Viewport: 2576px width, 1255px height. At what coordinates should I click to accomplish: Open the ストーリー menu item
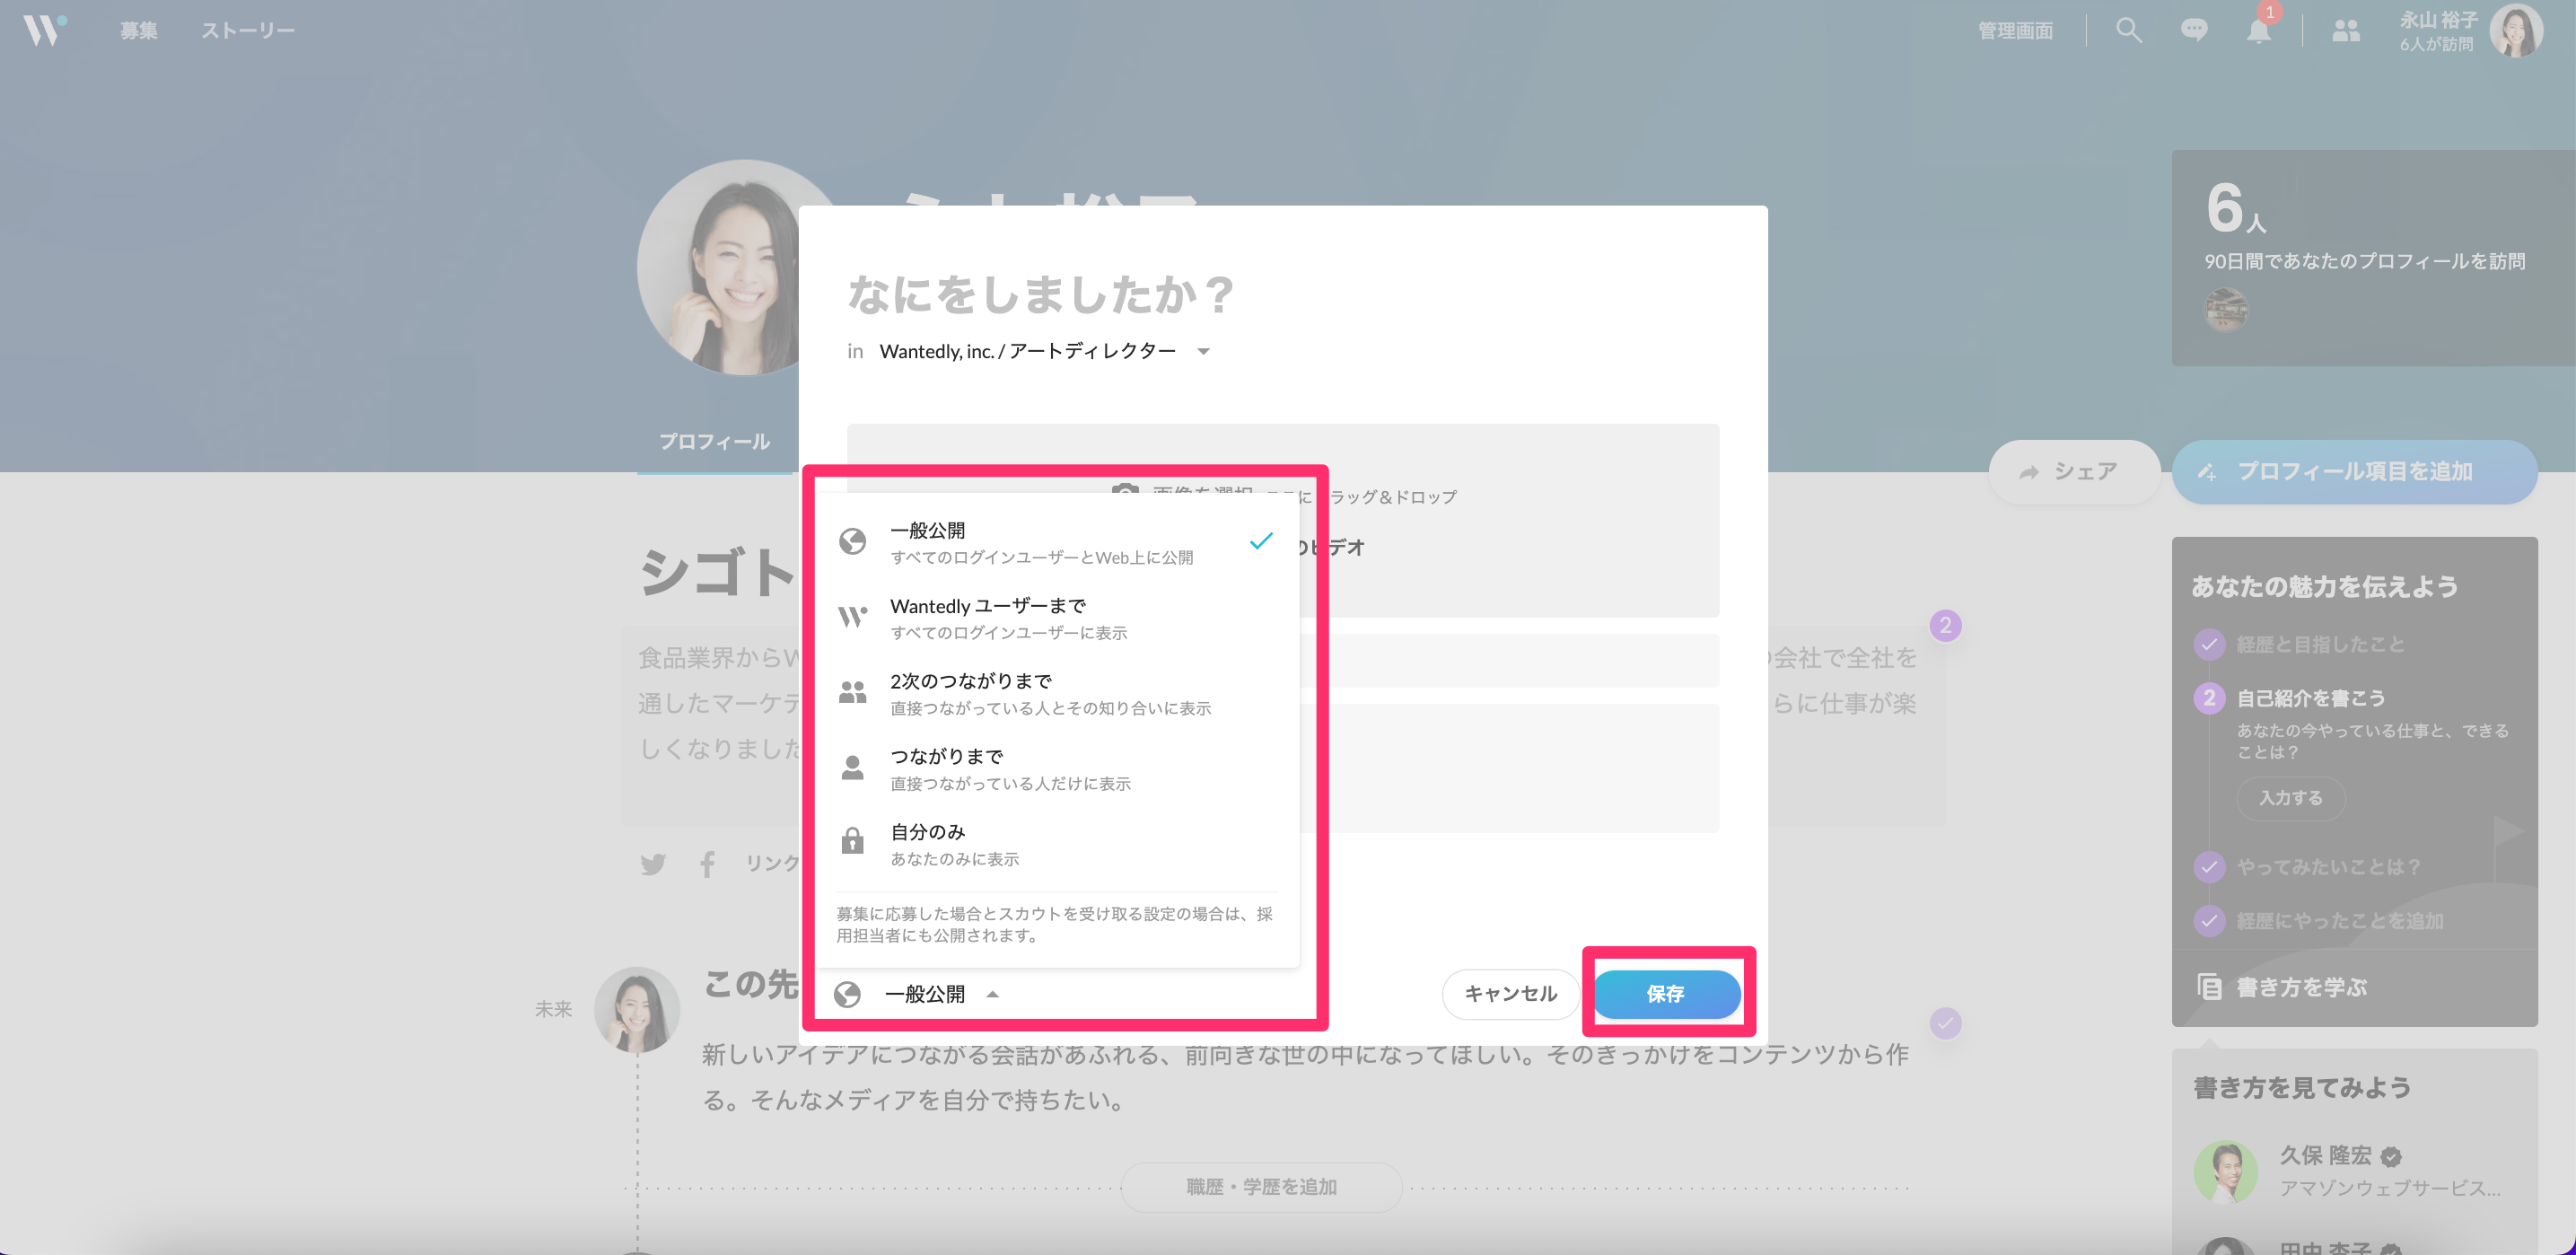tap(248, 31)
